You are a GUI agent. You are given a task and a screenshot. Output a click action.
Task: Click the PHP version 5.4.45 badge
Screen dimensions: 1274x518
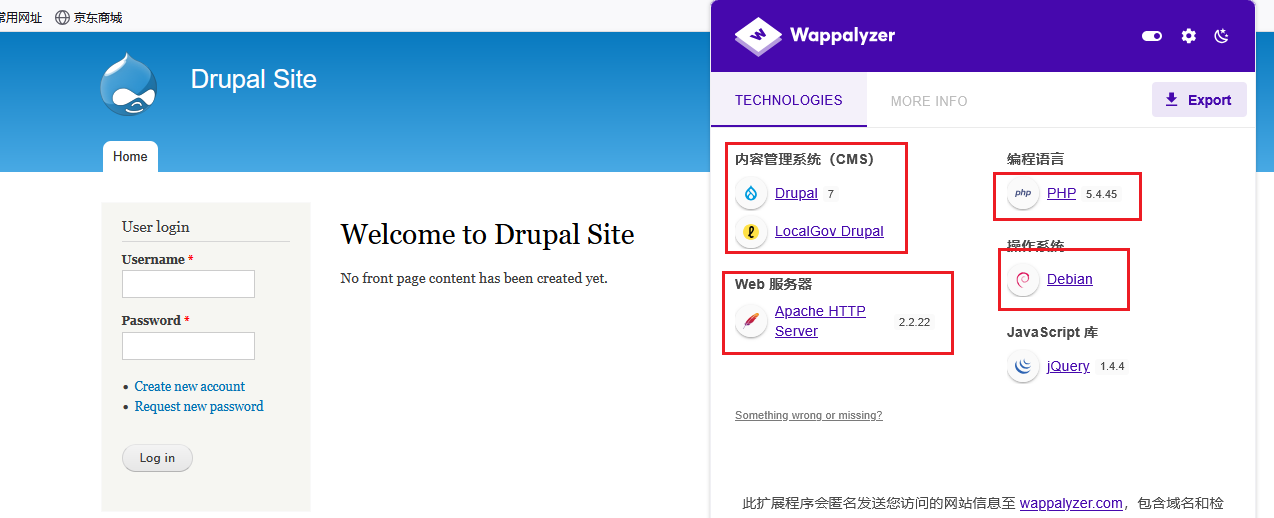pos(1102,194)
